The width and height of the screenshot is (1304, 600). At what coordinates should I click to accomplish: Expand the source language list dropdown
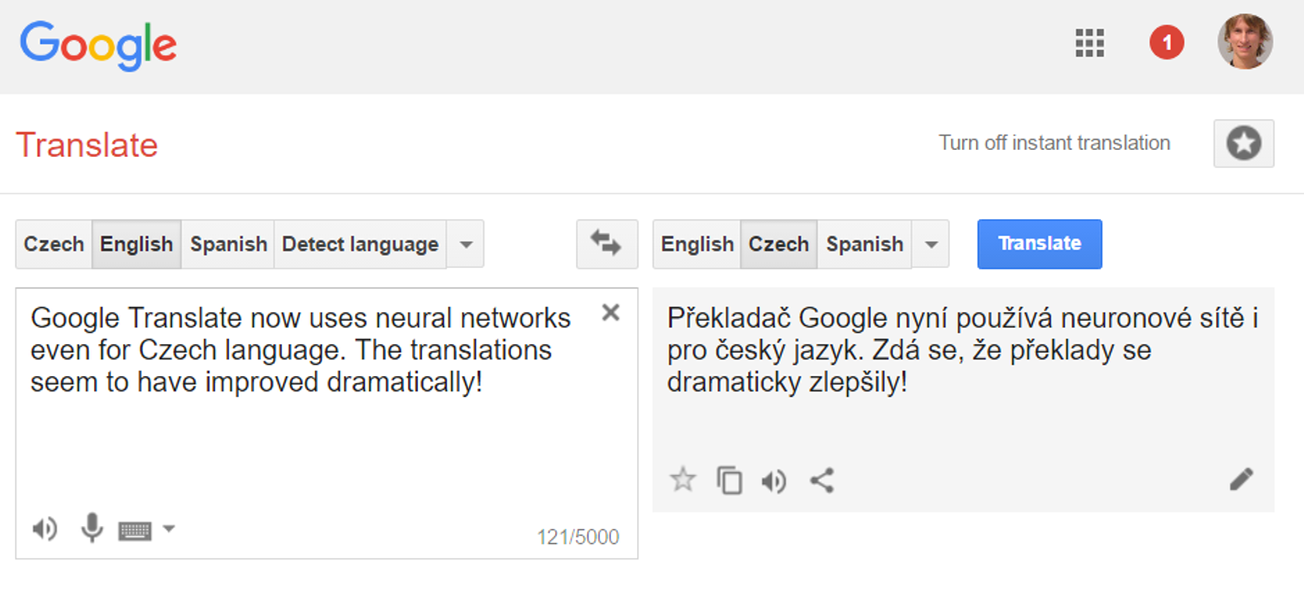(465, 244)
